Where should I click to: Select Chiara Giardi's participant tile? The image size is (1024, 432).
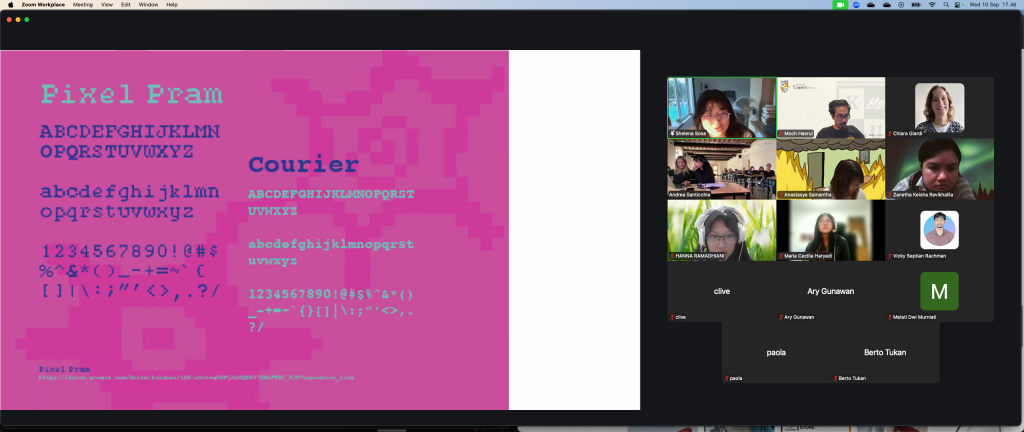[x=939, y=107]
